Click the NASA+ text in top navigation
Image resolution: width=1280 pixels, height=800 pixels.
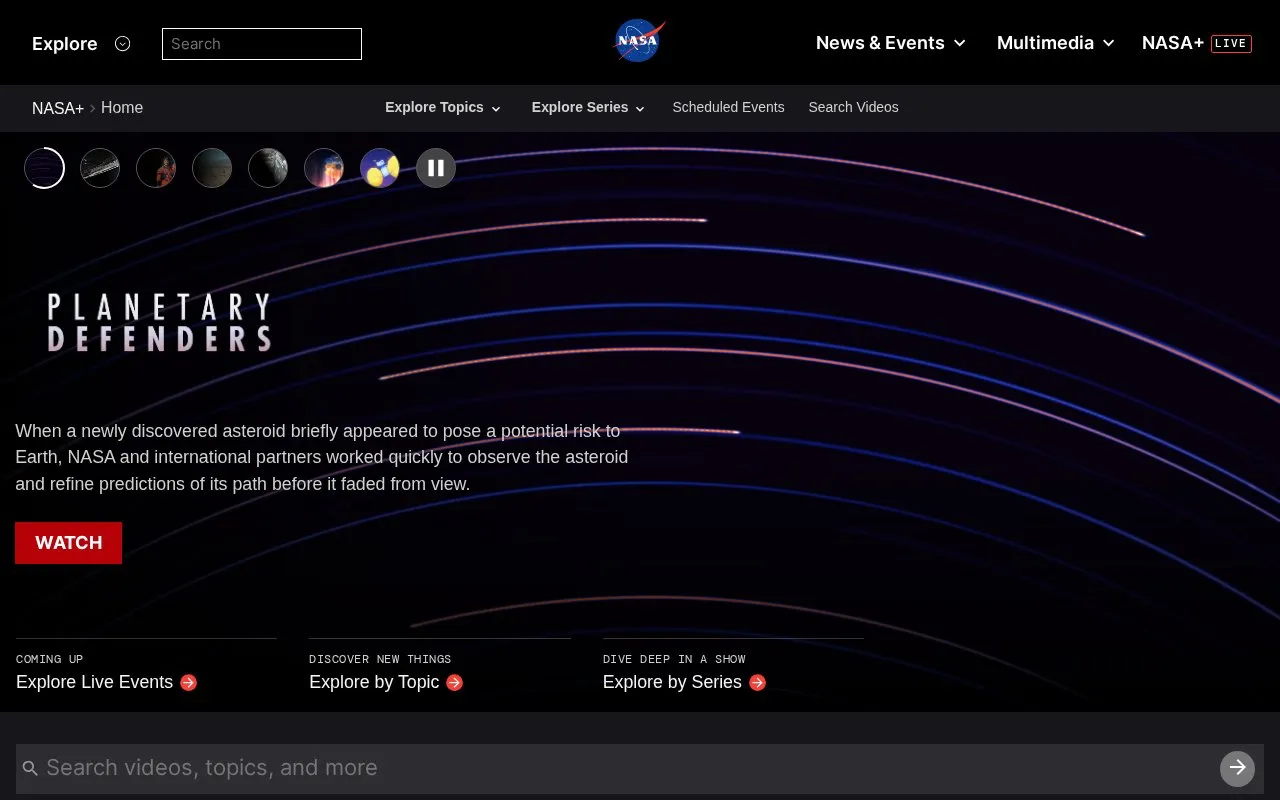(x=1173, y=43)
